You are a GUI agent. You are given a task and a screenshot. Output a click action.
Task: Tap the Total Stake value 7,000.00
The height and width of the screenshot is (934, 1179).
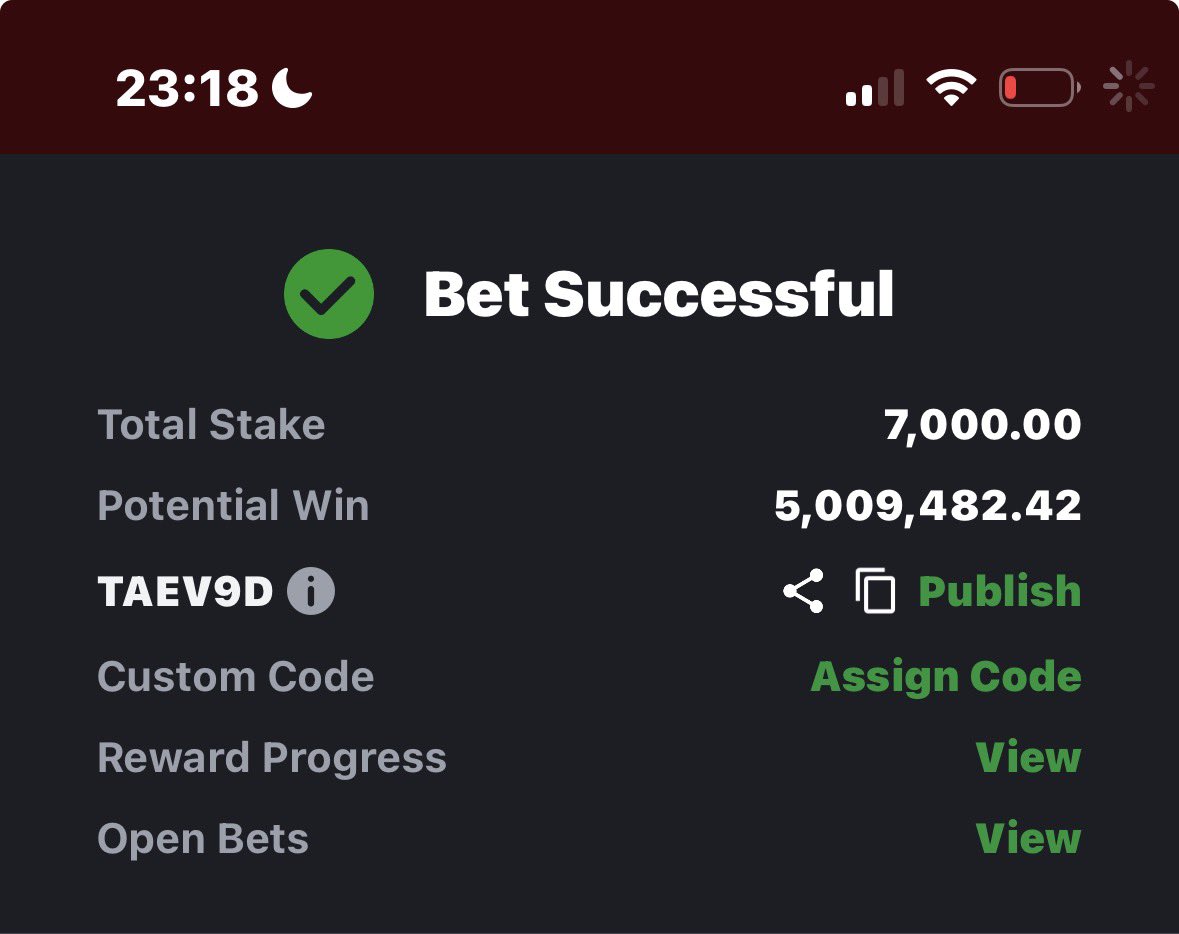983,424
